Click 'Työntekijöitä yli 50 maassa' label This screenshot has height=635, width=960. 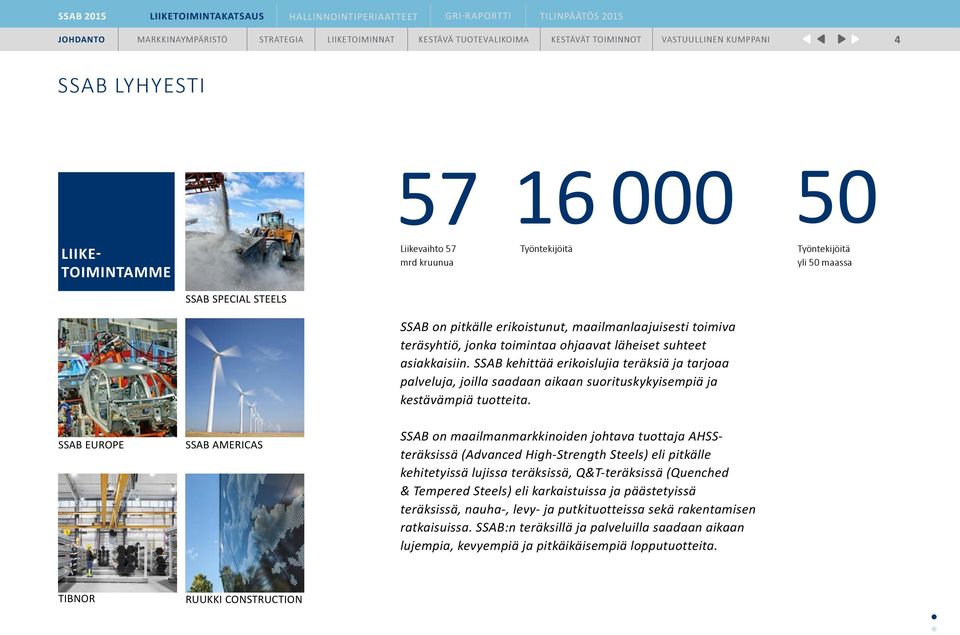(824, 255)
